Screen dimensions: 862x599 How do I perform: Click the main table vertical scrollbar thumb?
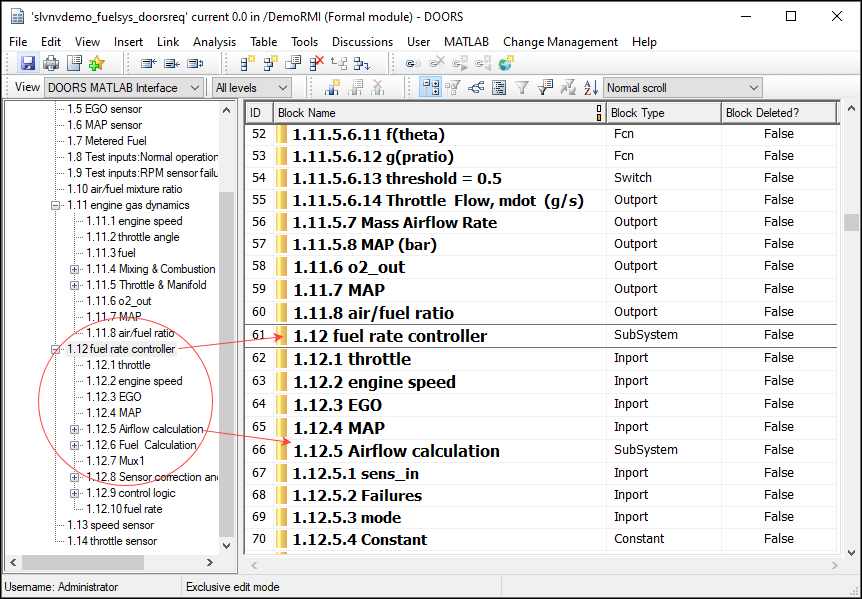(x=851, y=222)
